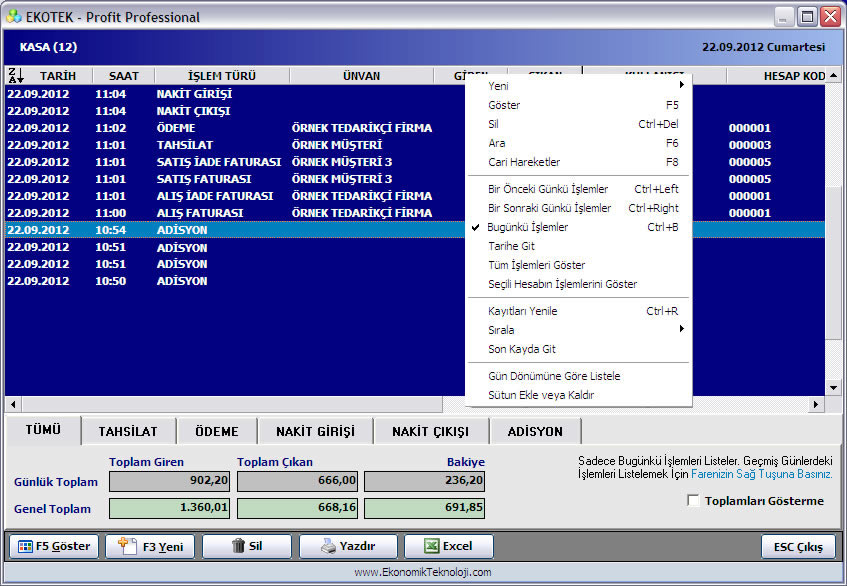Click the new document icon on F3 Yeni
847x586 pixels.
click(x=127, y=546)
